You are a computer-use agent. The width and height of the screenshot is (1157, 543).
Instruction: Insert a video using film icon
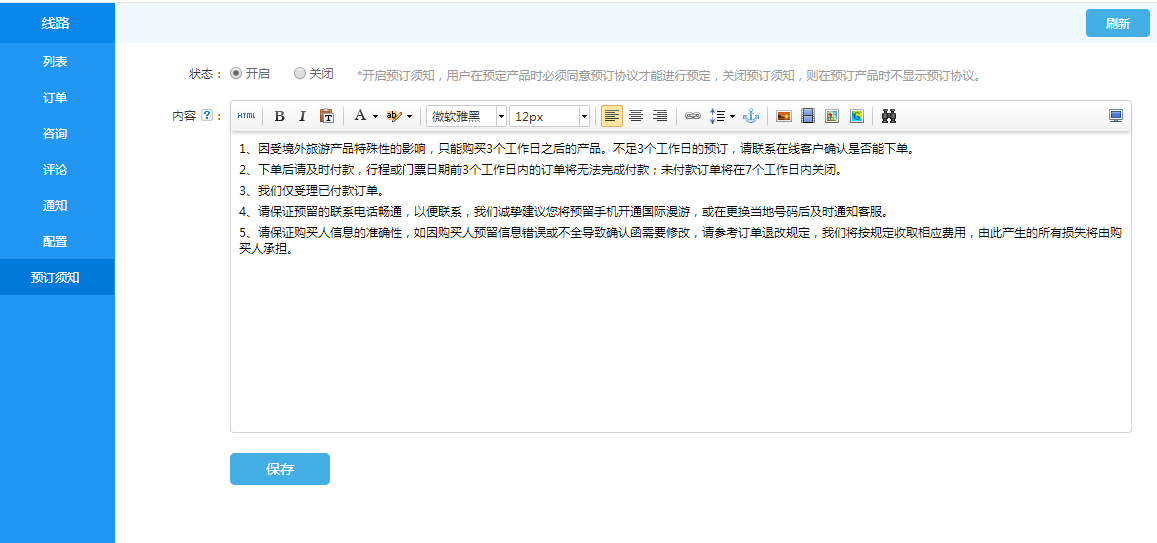(808, 116)
